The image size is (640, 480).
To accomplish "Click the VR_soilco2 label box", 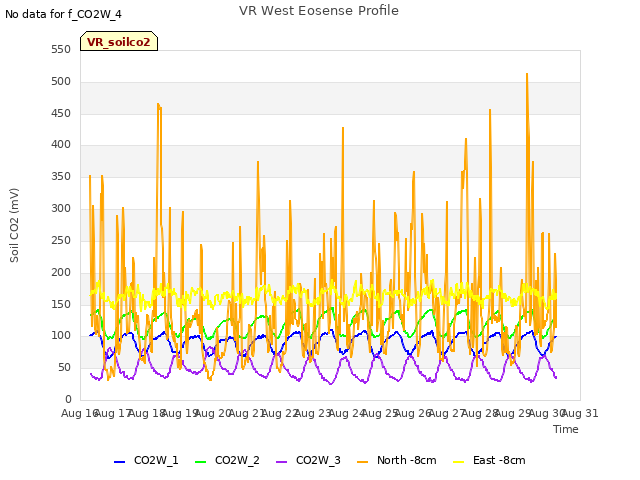I will pyautogui.click(x=119, y=41).
